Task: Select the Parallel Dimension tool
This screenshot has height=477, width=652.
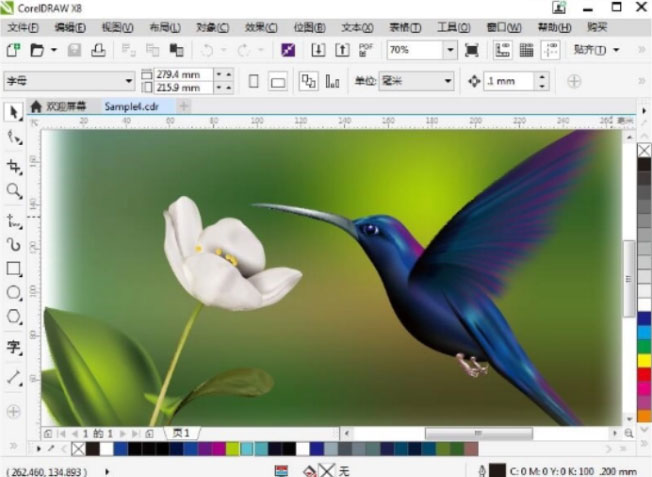Action: tap(14, 378)
